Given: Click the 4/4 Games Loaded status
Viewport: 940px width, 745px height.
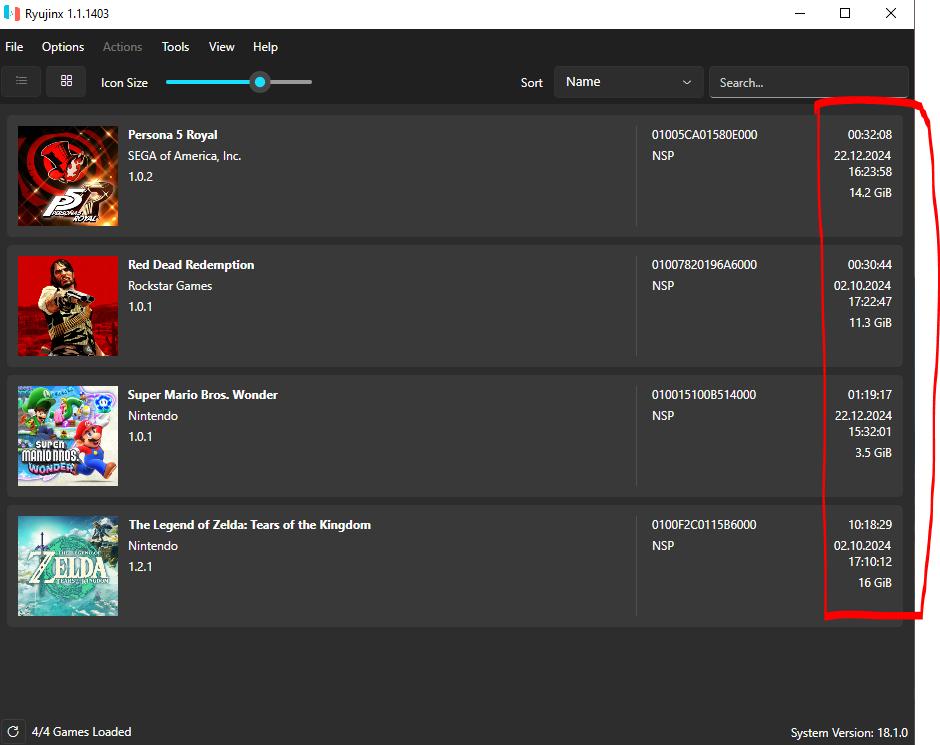Looking at the screenshot, I should tap(82, 732).
